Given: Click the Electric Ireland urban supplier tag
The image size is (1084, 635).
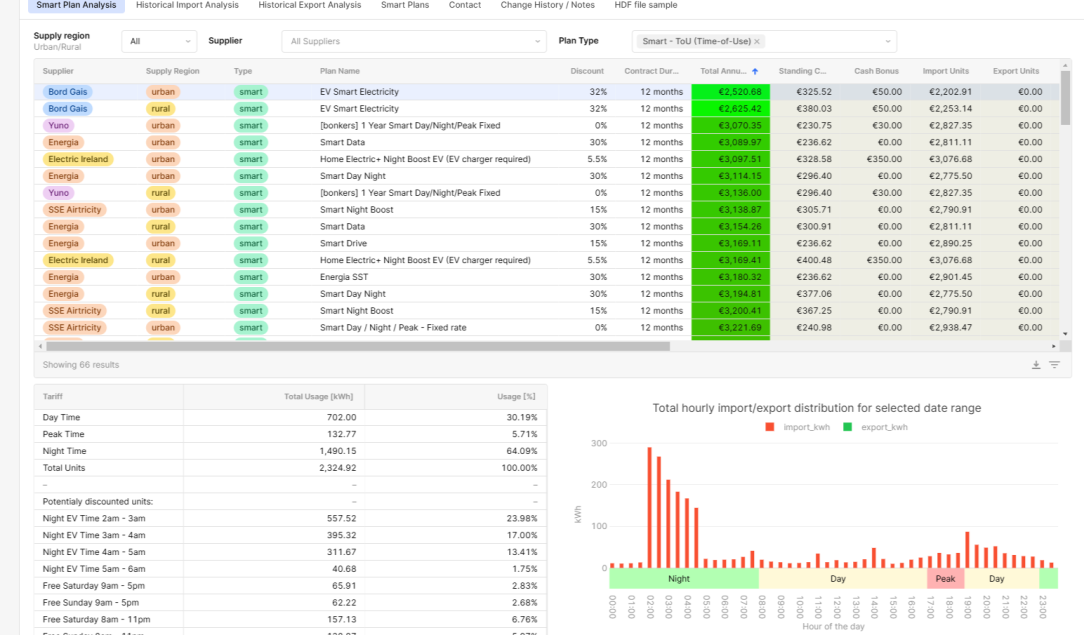Looking at the screenshot, I should click(79, 159).
